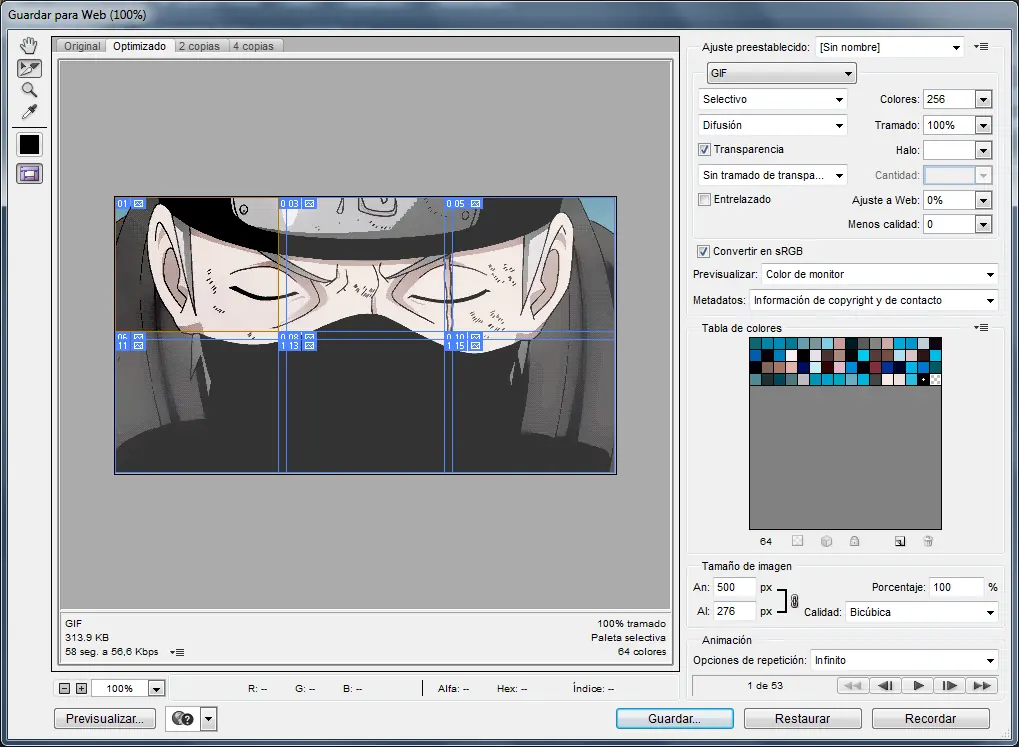Click the Previsualizar... button
Viewport: 1019px width, 747px height.
tap(105, 718)
